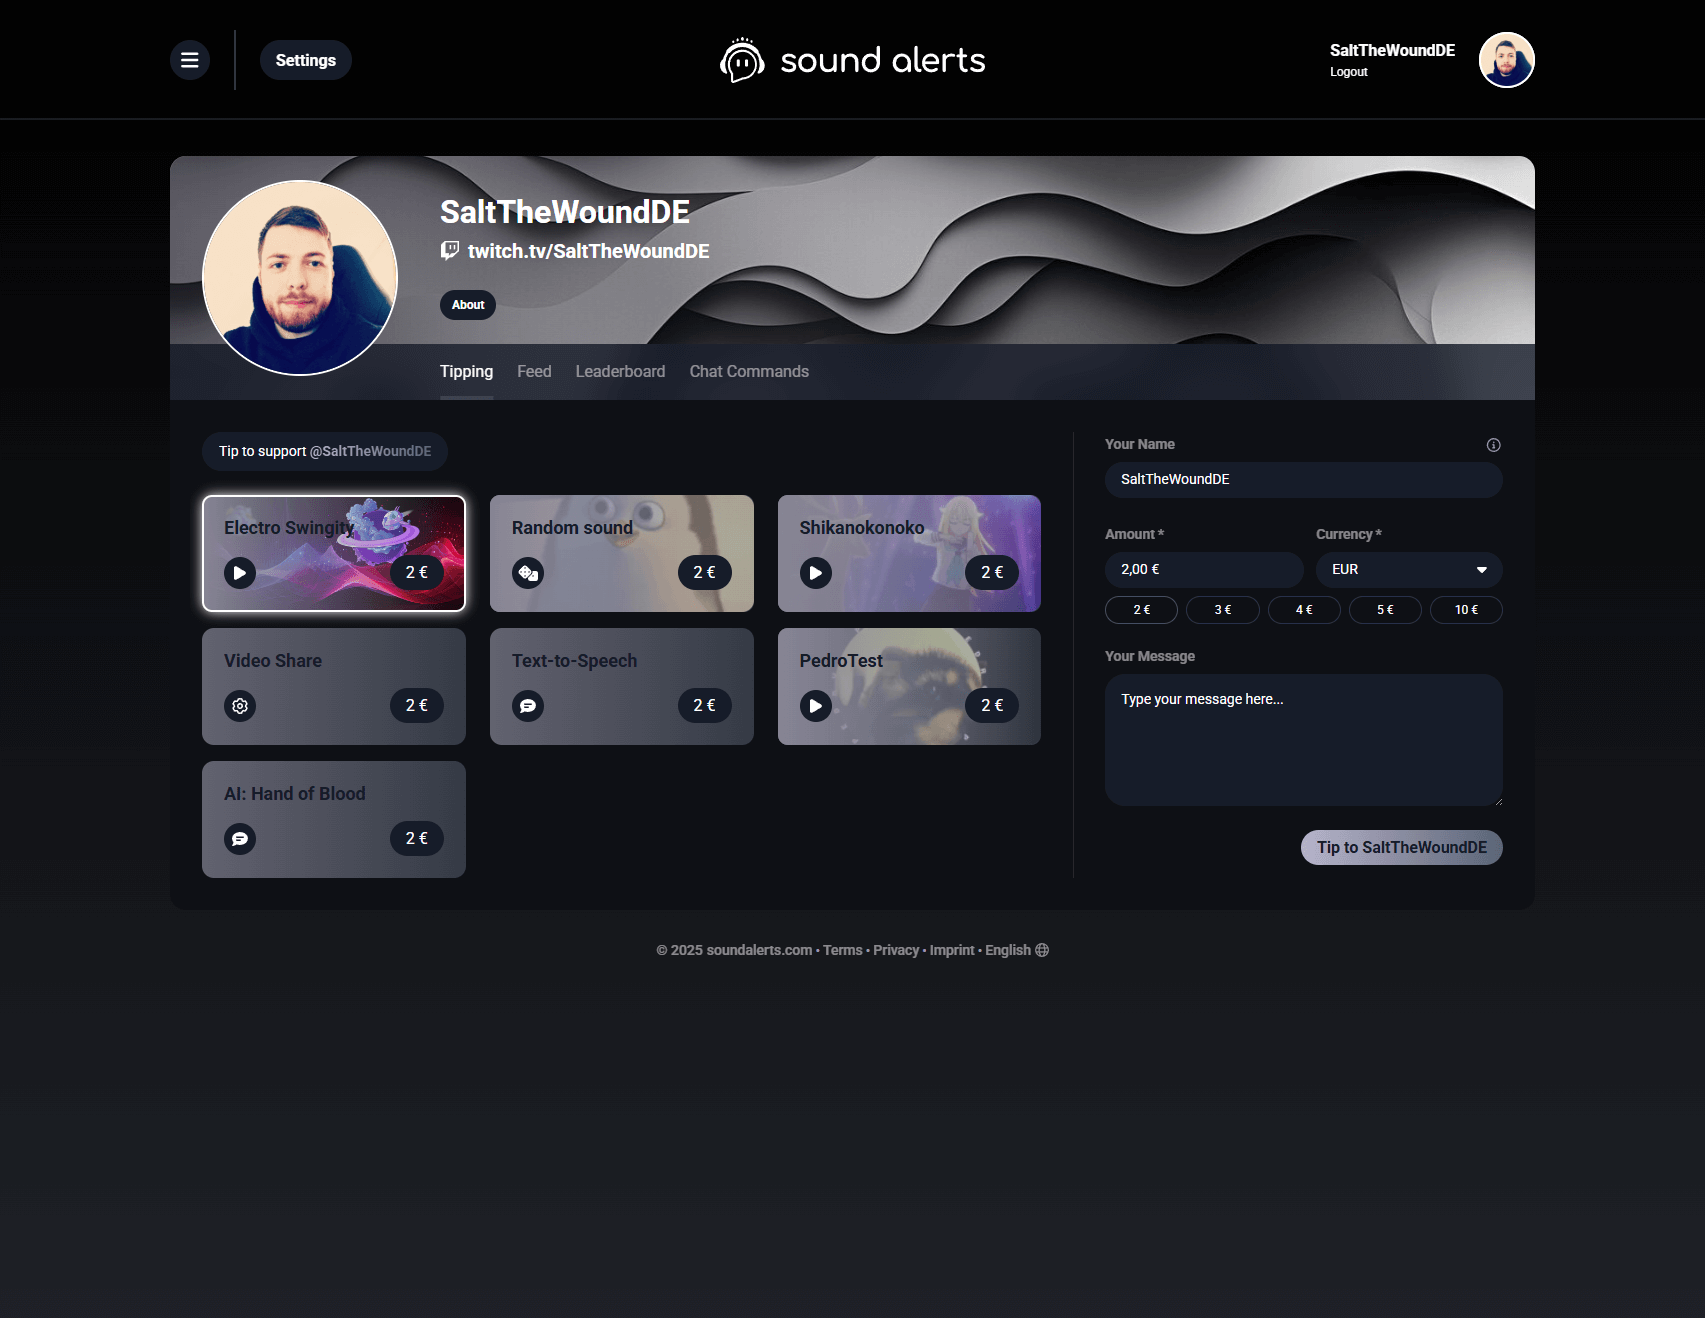The height and width of the screenshot is (1318, 1705).
Task: Select the 10 € preset amount
Action: pos(1466,610)
